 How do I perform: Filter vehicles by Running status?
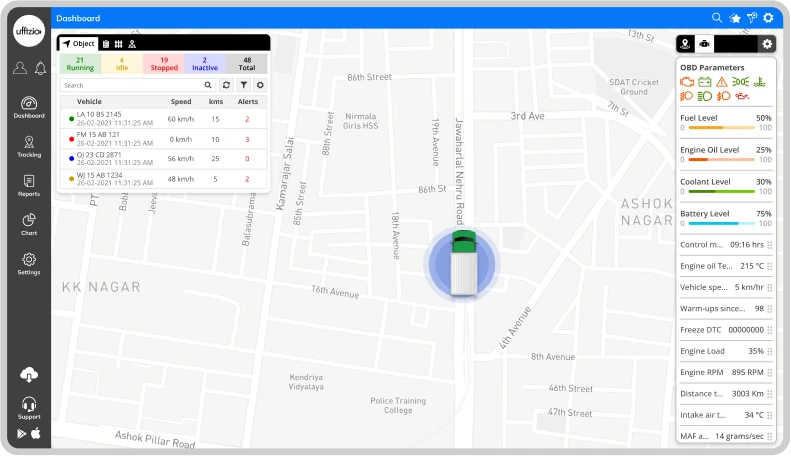[80, 64]
